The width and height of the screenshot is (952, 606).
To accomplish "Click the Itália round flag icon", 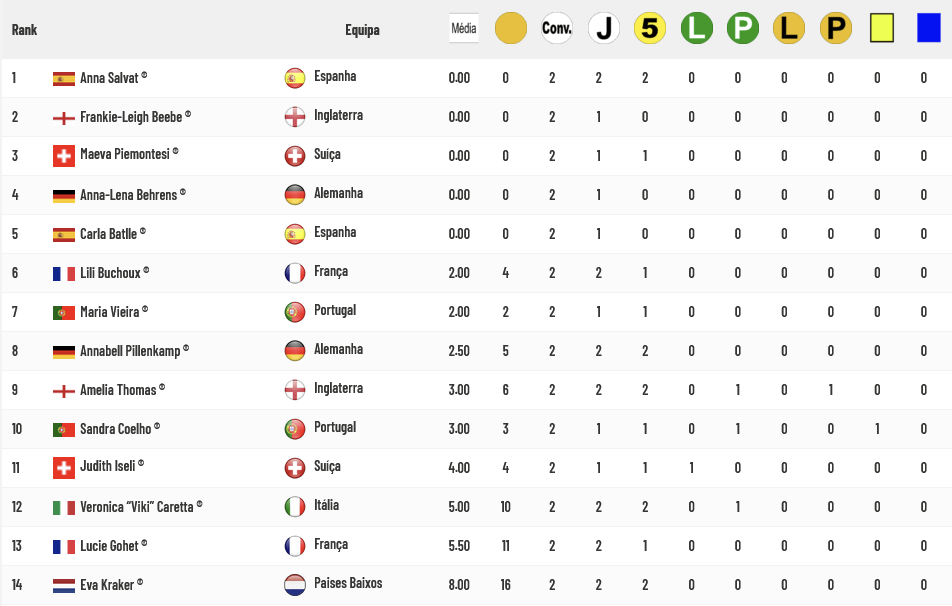I will click(295, 506).
